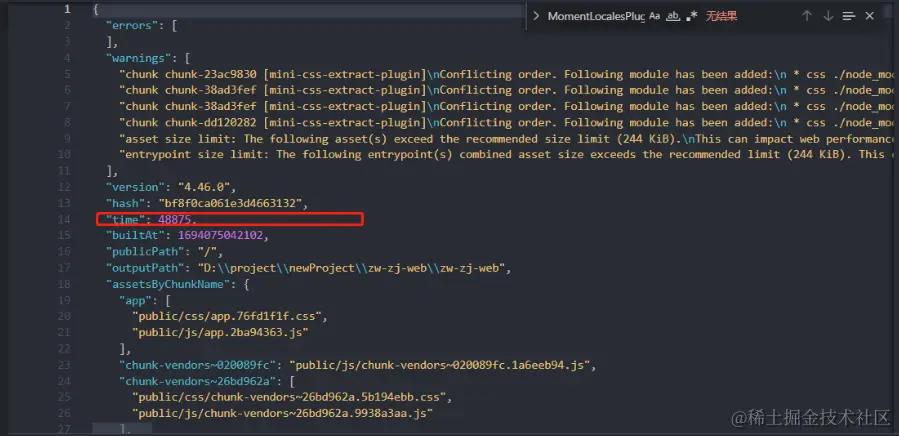The image size is (899, 436).
Task: Click the version value "4.46.0"
Action: coord(206,187)
